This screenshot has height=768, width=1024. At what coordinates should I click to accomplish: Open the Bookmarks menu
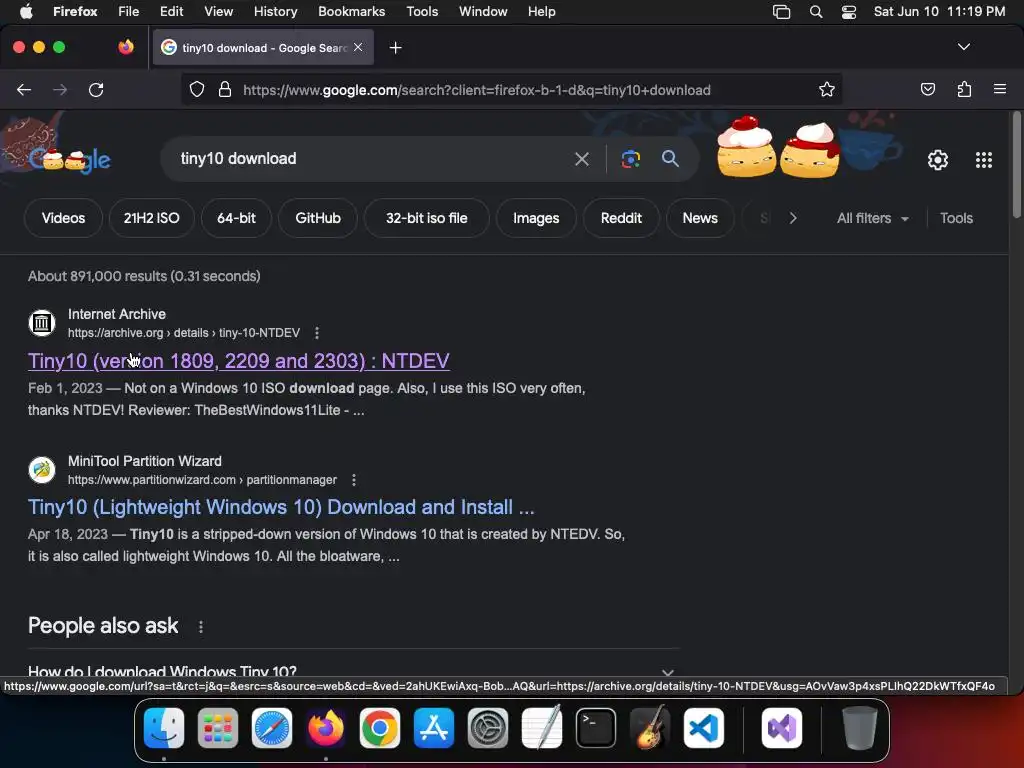coord(351,12)
